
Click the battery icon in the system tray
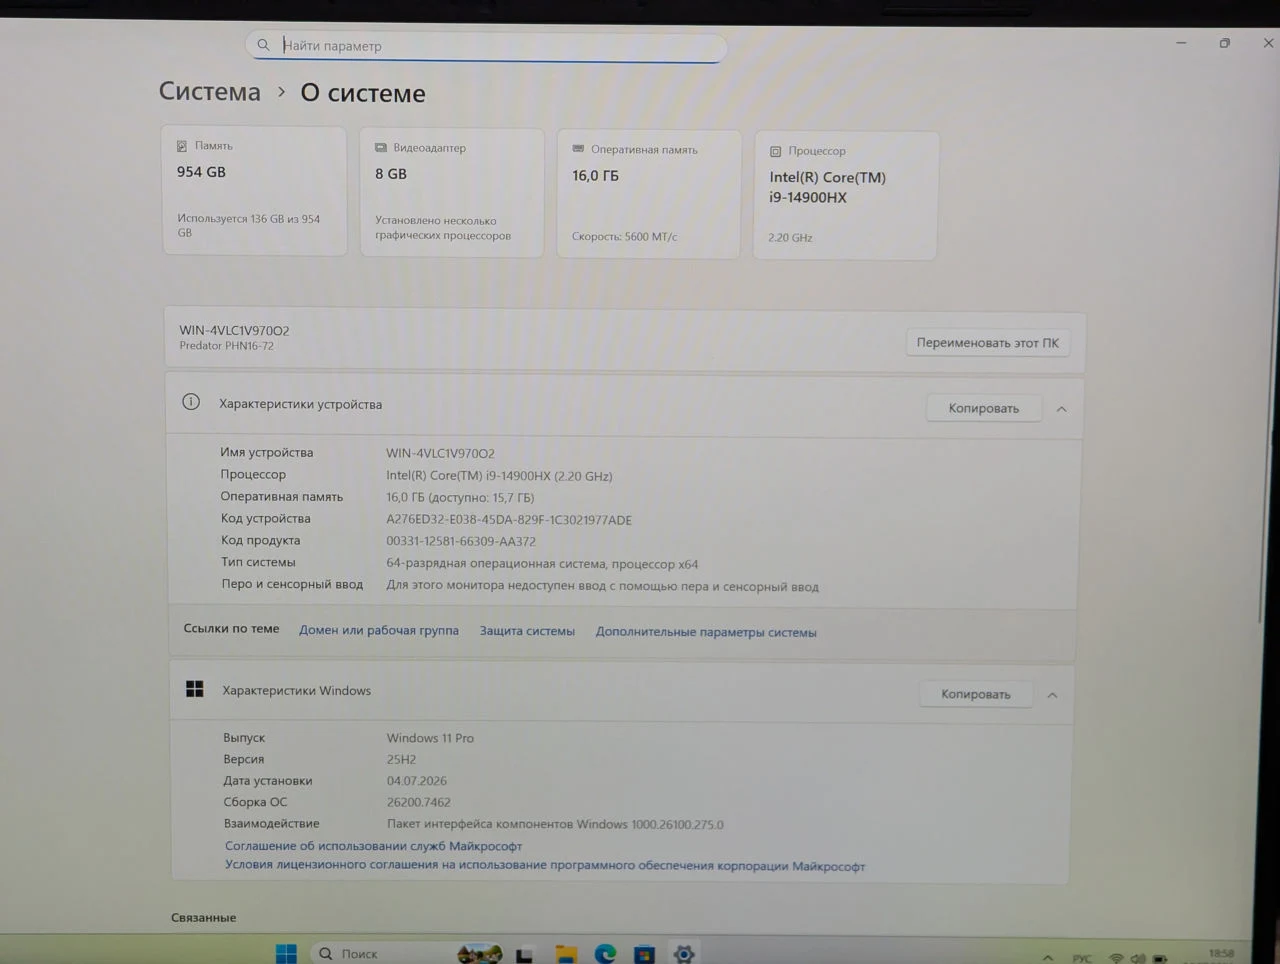1160,959
